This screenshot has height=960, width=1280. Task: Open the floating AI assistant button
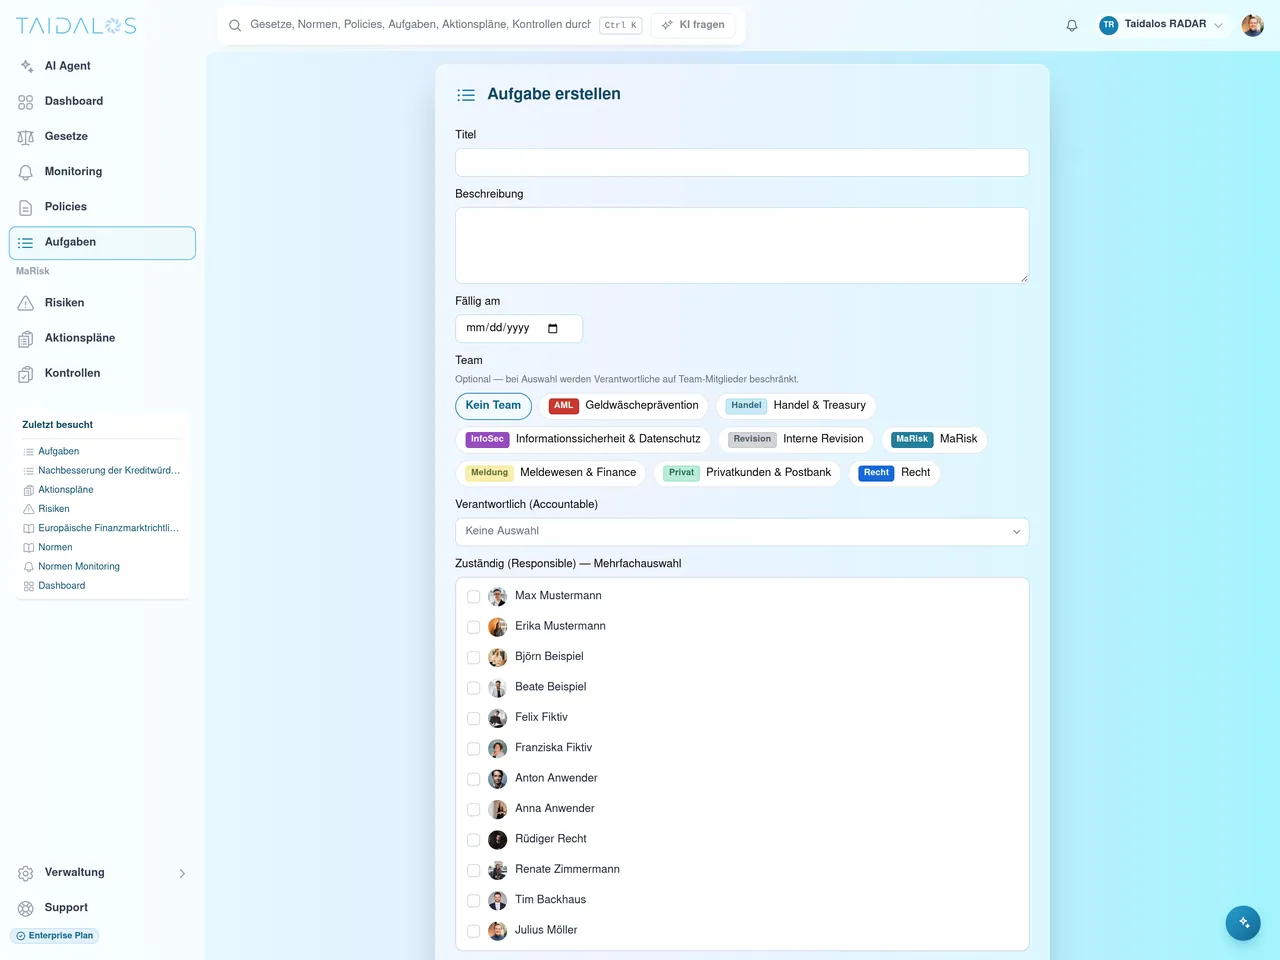[x=1243, y=923]
